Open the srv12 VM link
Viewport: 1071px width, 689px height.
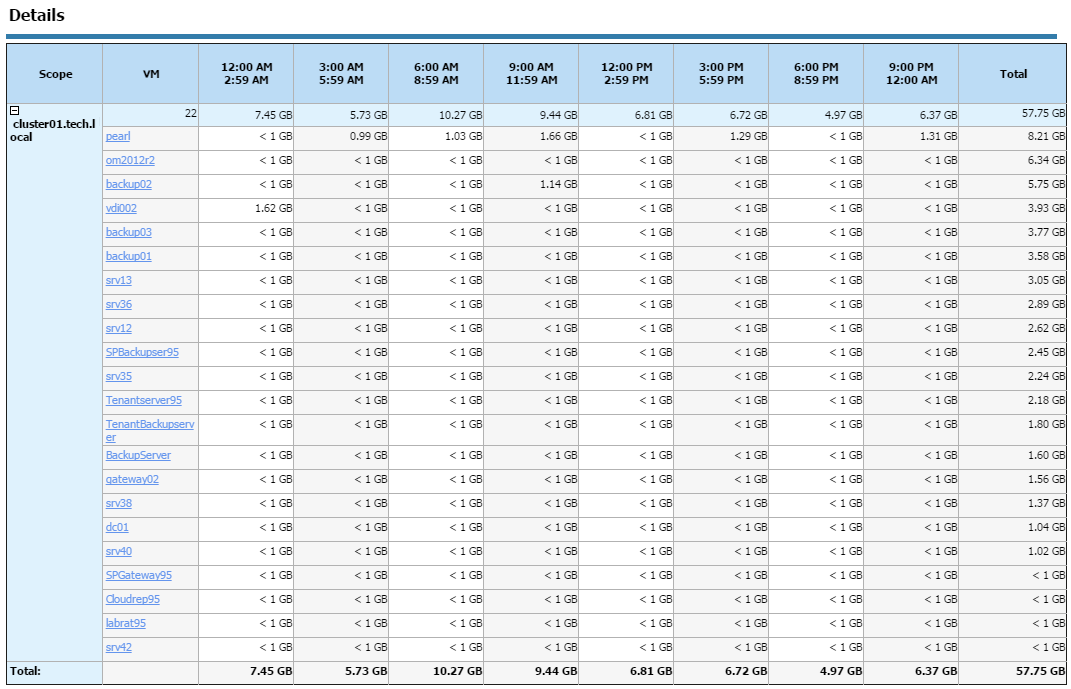pyautogui.click(x=119, y=328)
